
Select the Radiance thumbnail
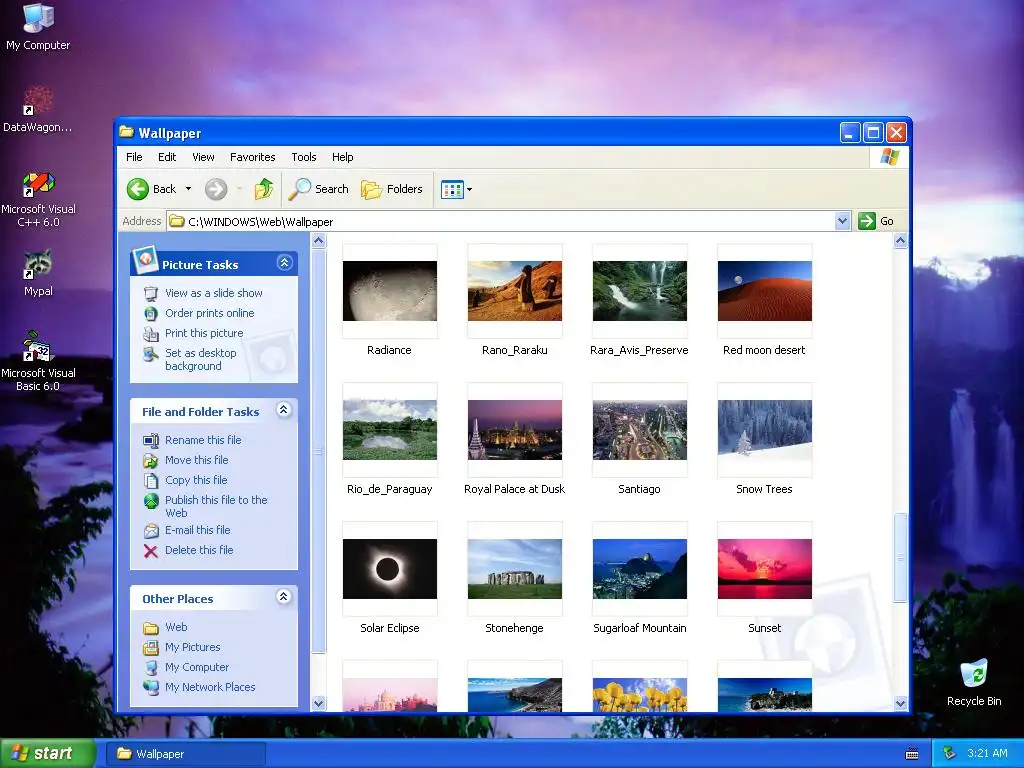[390, 291]
